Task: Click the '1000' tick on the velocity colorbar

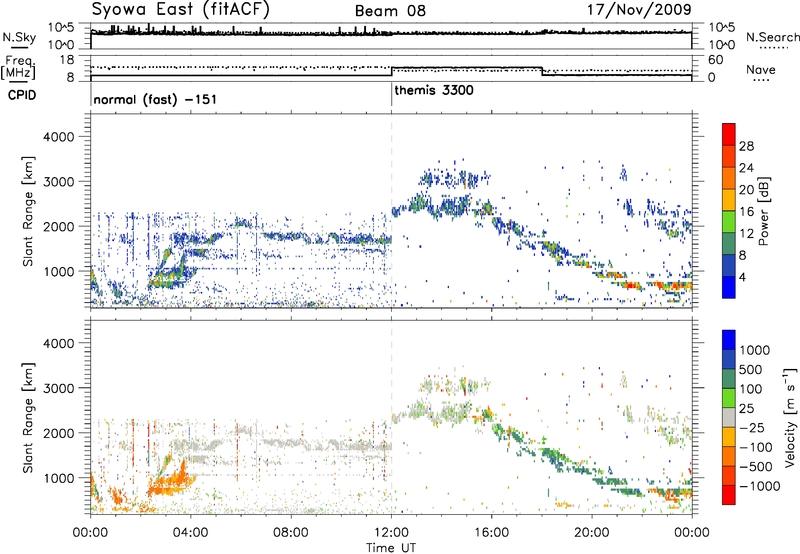Action: [755, 350]
